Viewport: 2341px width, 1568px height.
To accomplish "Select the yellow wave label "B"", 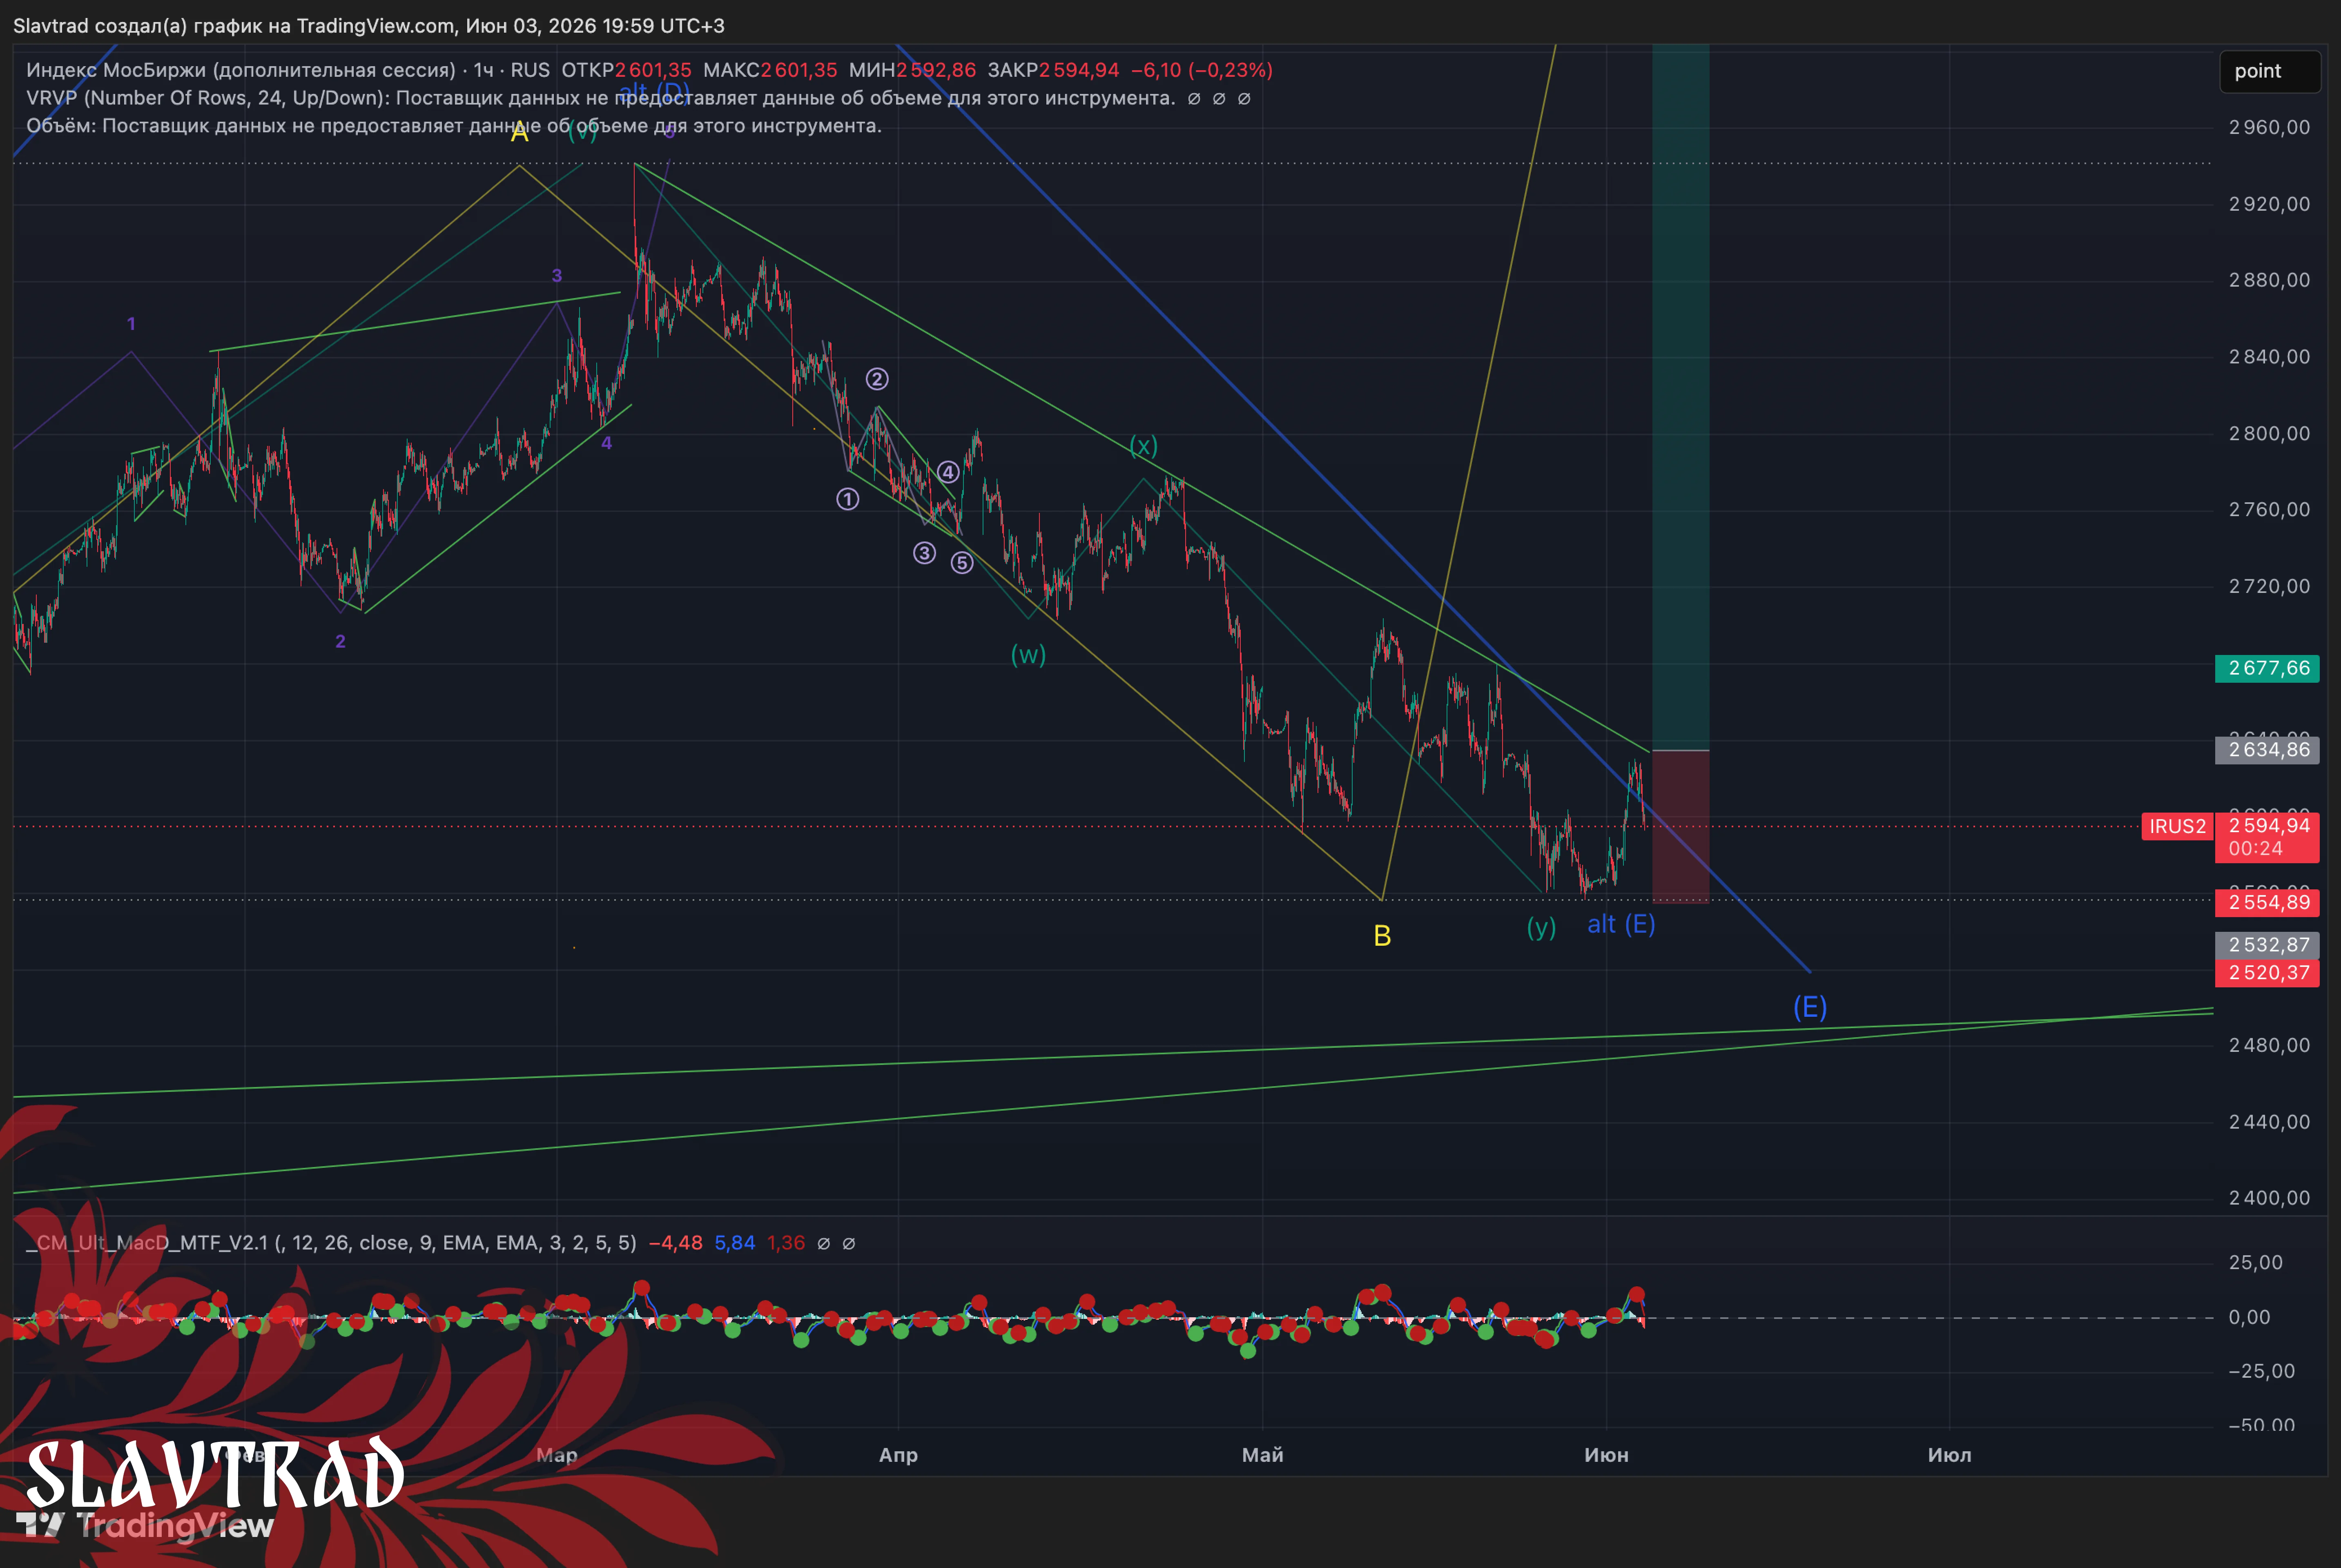I will [1382, 936].
